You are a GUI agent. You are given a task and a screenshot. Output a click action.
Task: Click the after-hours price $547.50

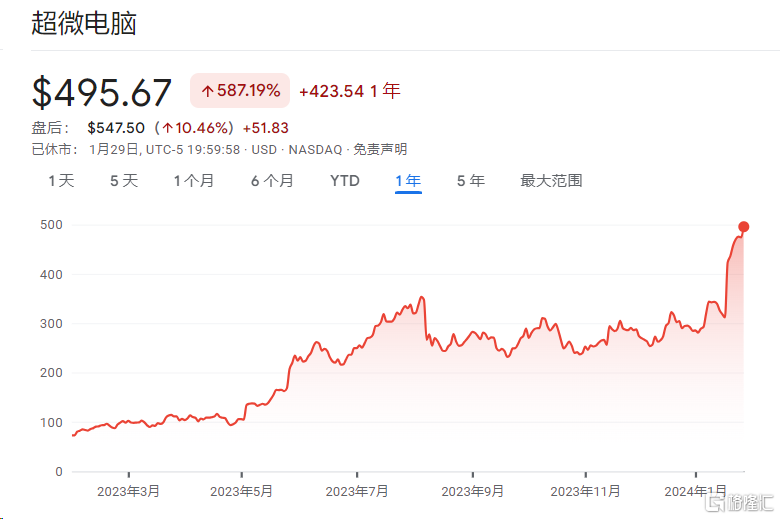pyautogui.click(x=117, y=128)
